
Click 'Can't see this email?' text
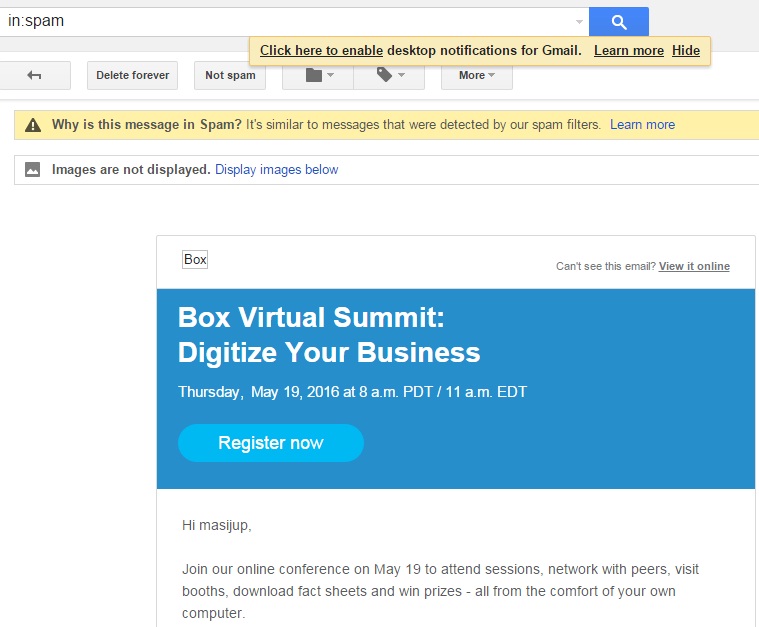tap(606, 266)
